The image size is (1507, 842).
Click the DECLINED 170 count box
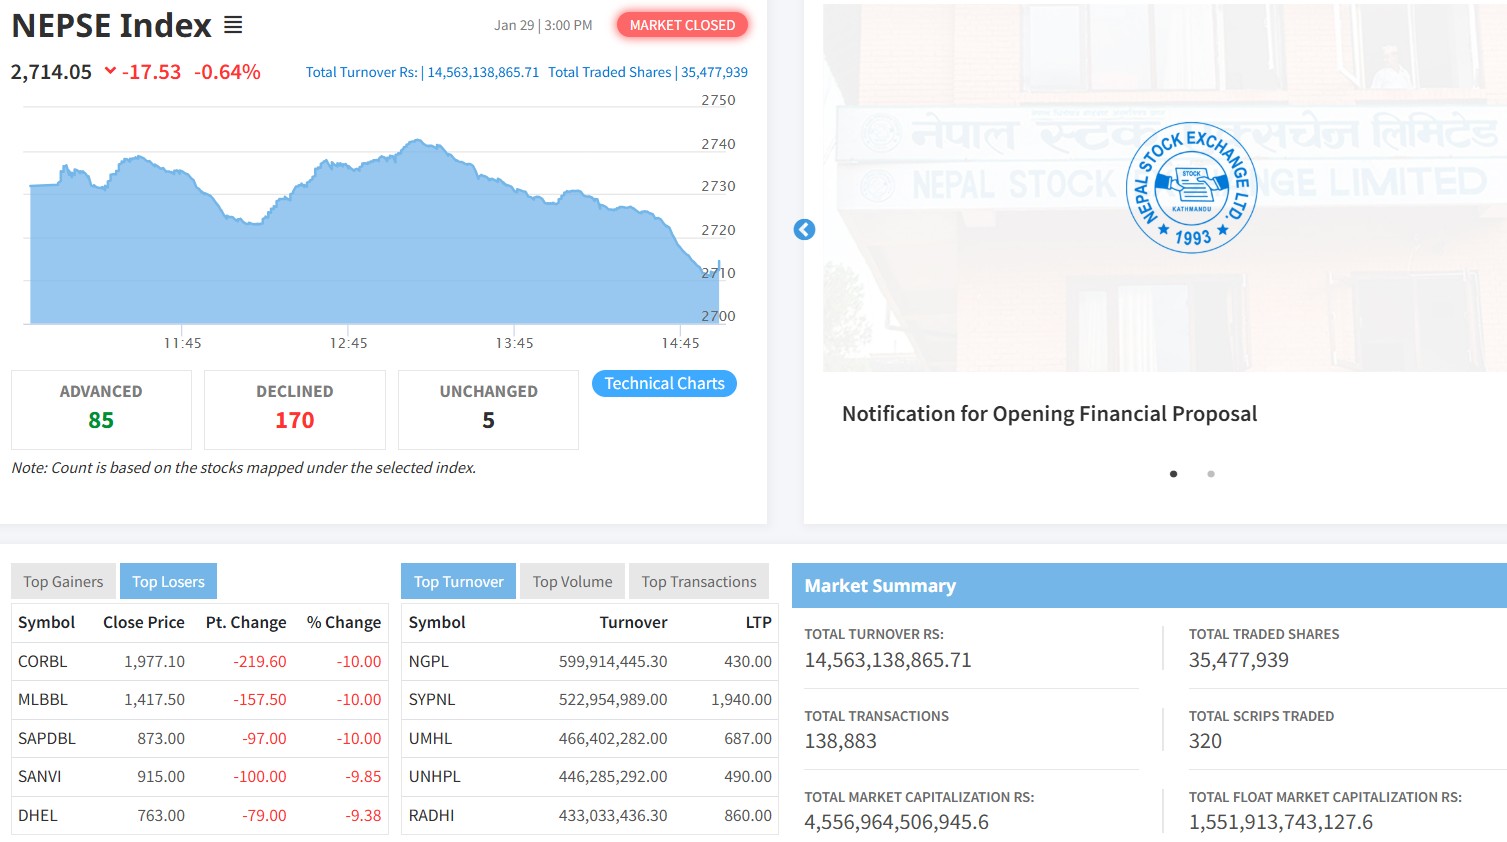294,410
